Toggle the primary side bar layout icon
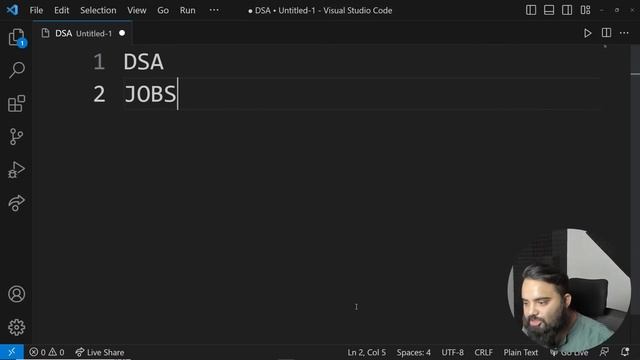Image resolution: width=640 pixels, height=360 pixels. [531, 10]
